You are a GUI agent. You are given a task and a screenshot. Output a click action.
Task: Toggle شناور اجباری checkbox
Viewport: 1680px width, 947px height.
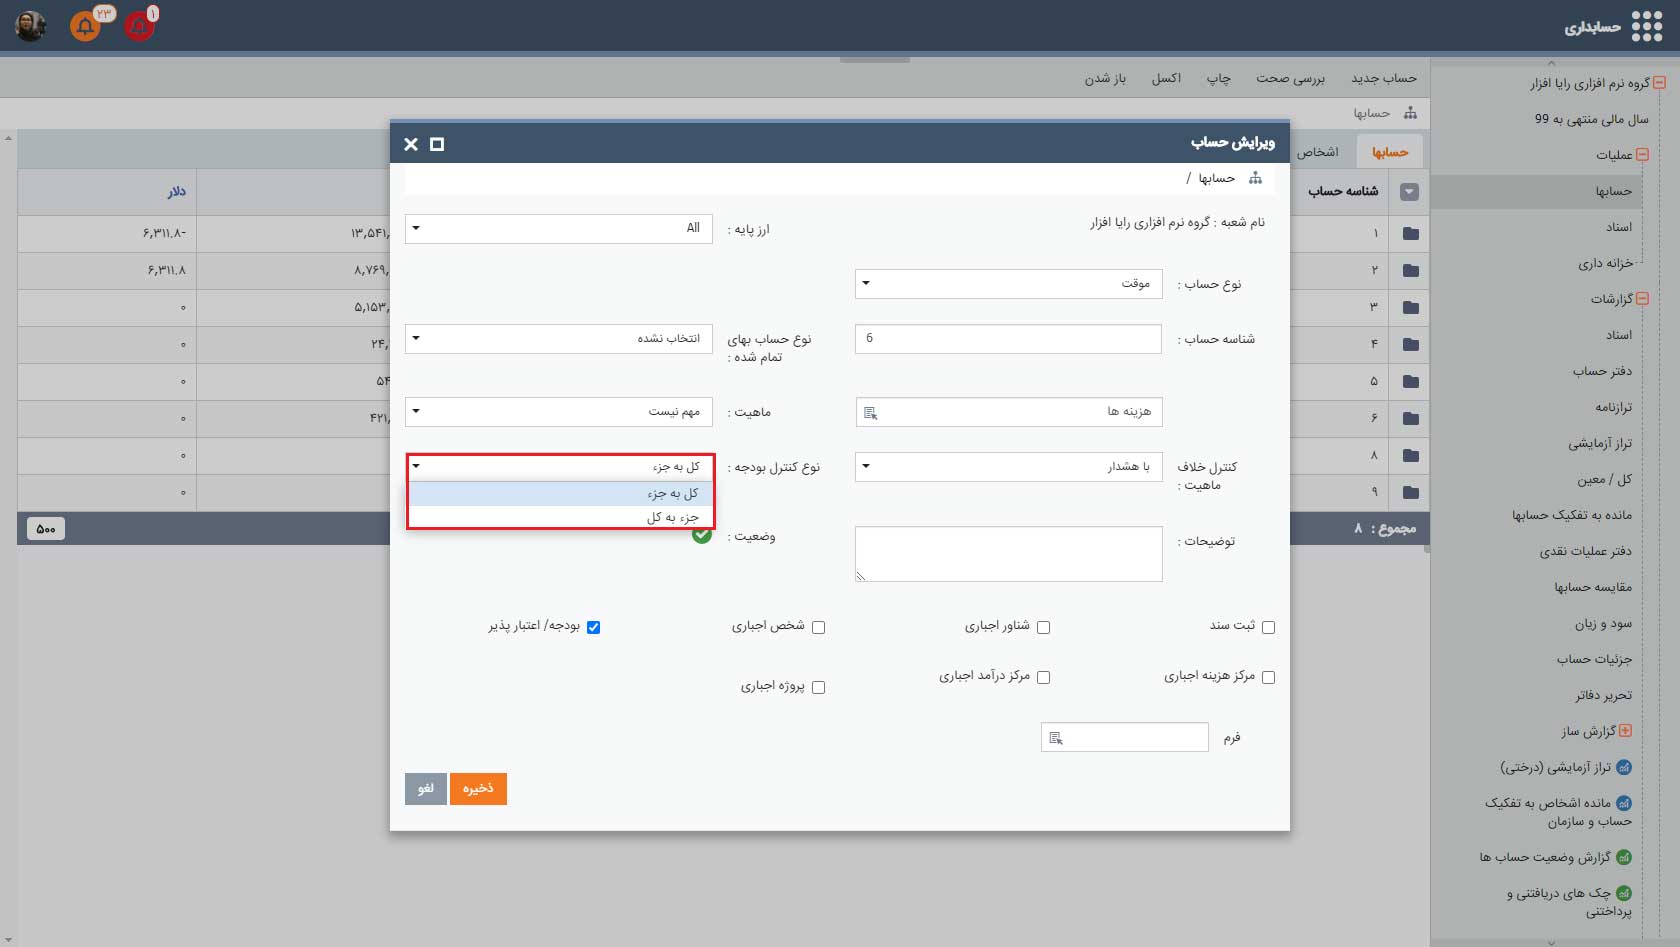click(1043, 627)
